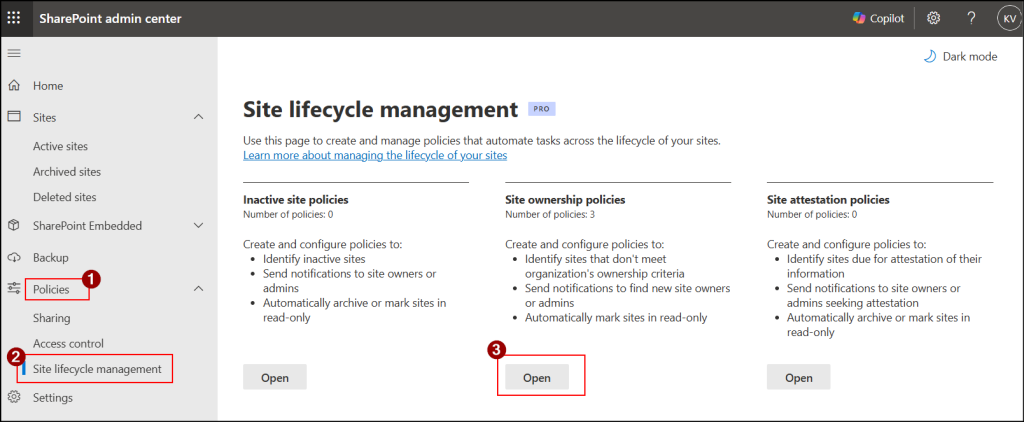Go to Home in navigation
Viewport: 1024px width, 422px height.
click(x=48, y=86)
